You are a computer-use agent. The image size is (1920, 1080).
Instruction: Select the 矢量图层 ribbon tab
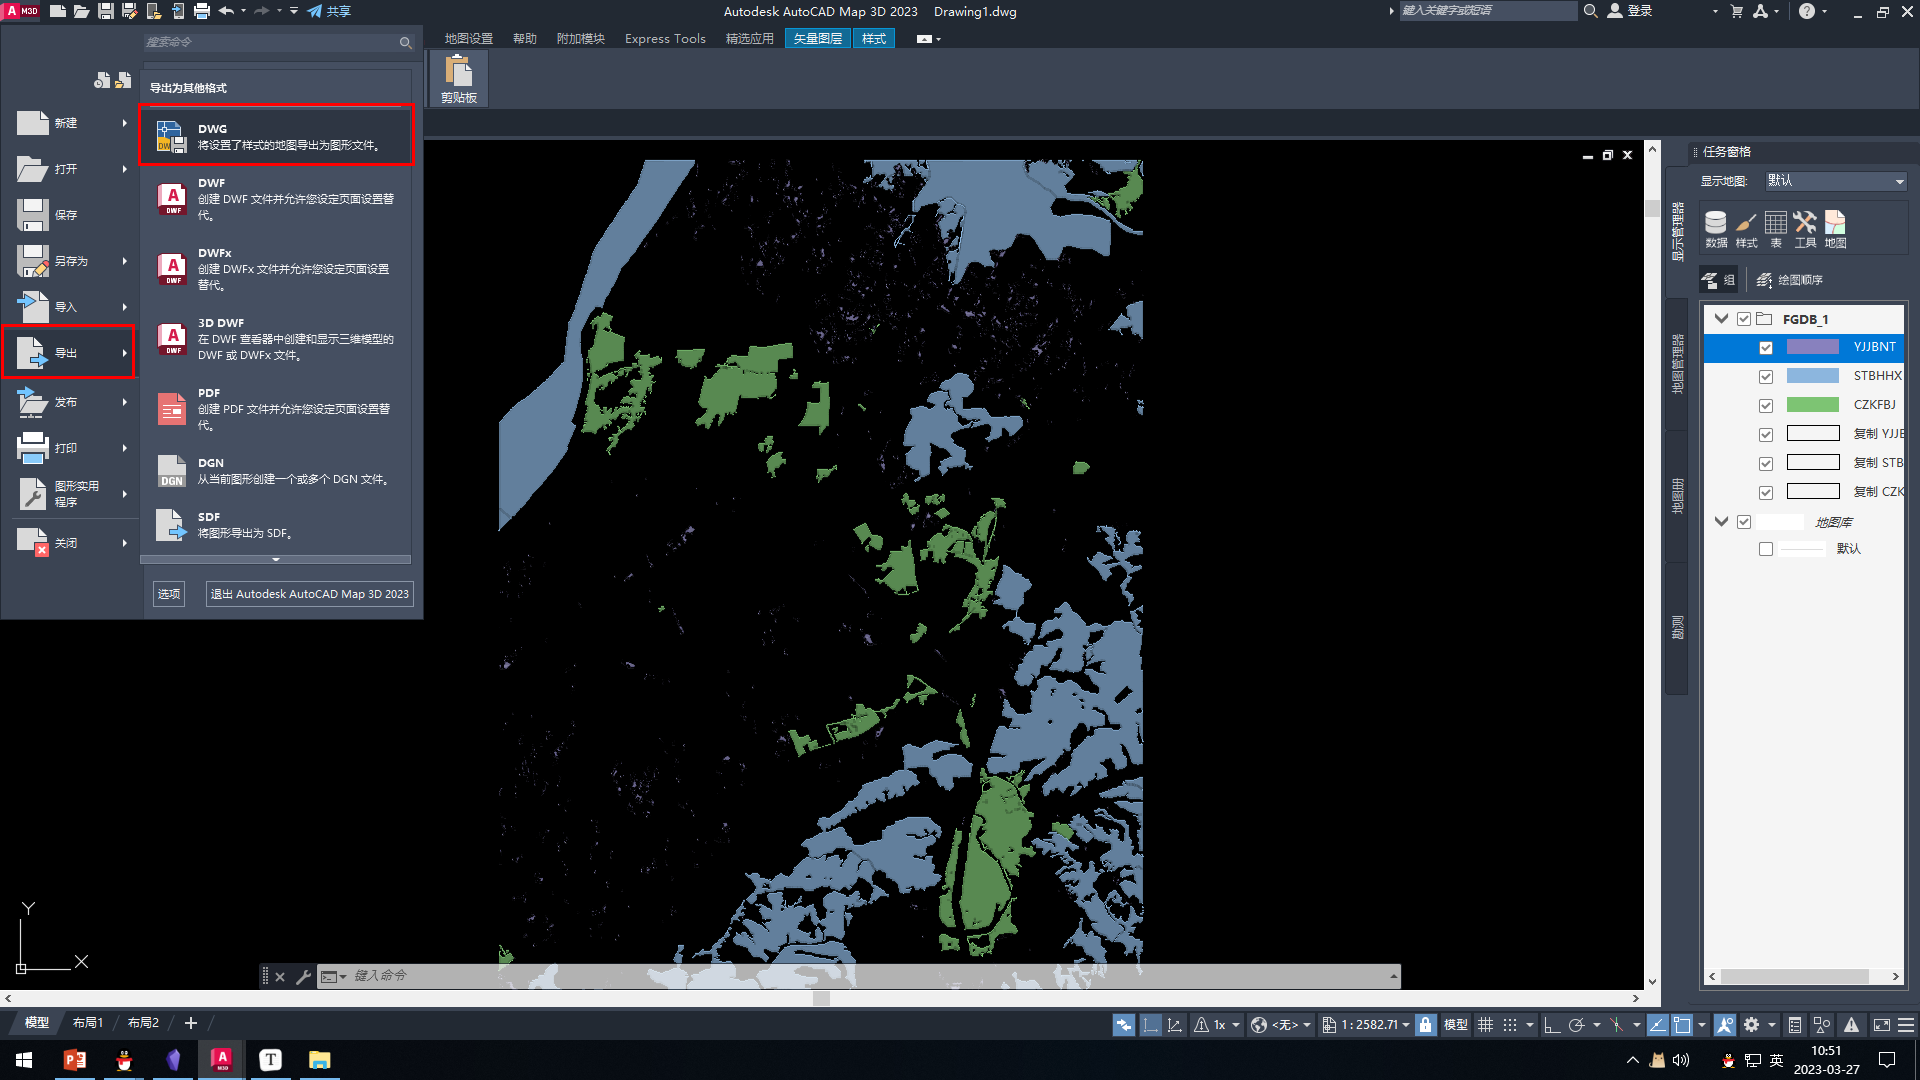tap(817, 38)
